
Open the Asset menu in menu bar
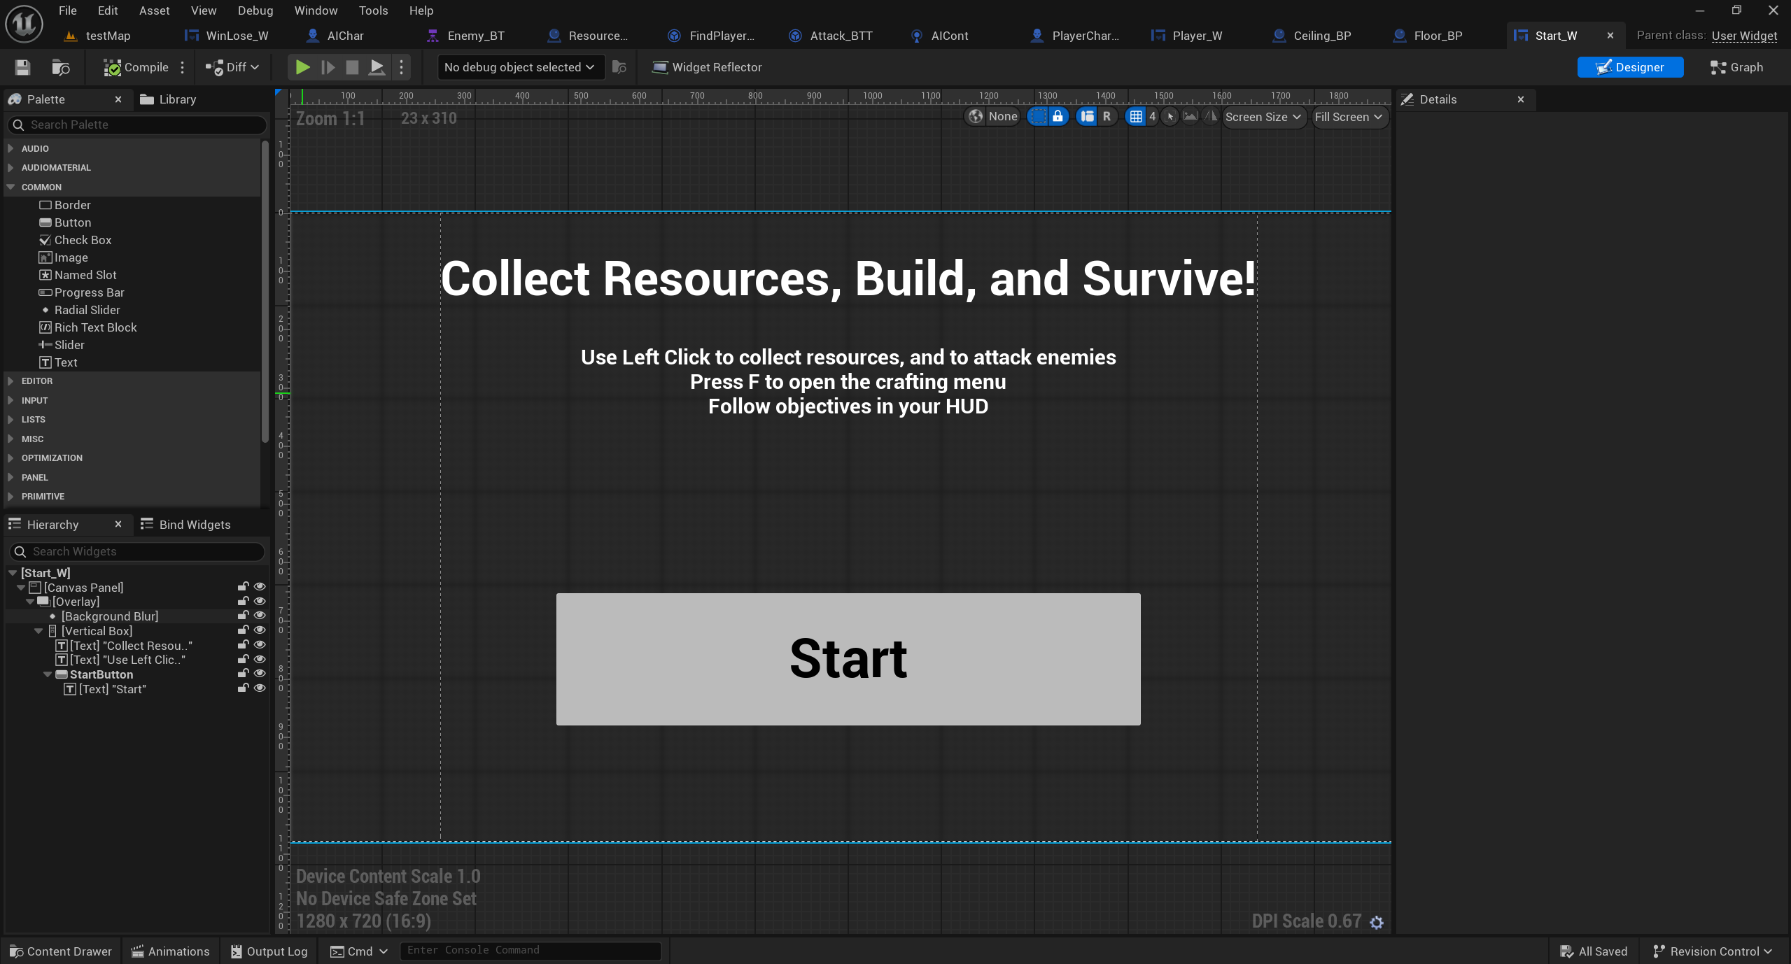pyautogui.click(x=154, y=10)
